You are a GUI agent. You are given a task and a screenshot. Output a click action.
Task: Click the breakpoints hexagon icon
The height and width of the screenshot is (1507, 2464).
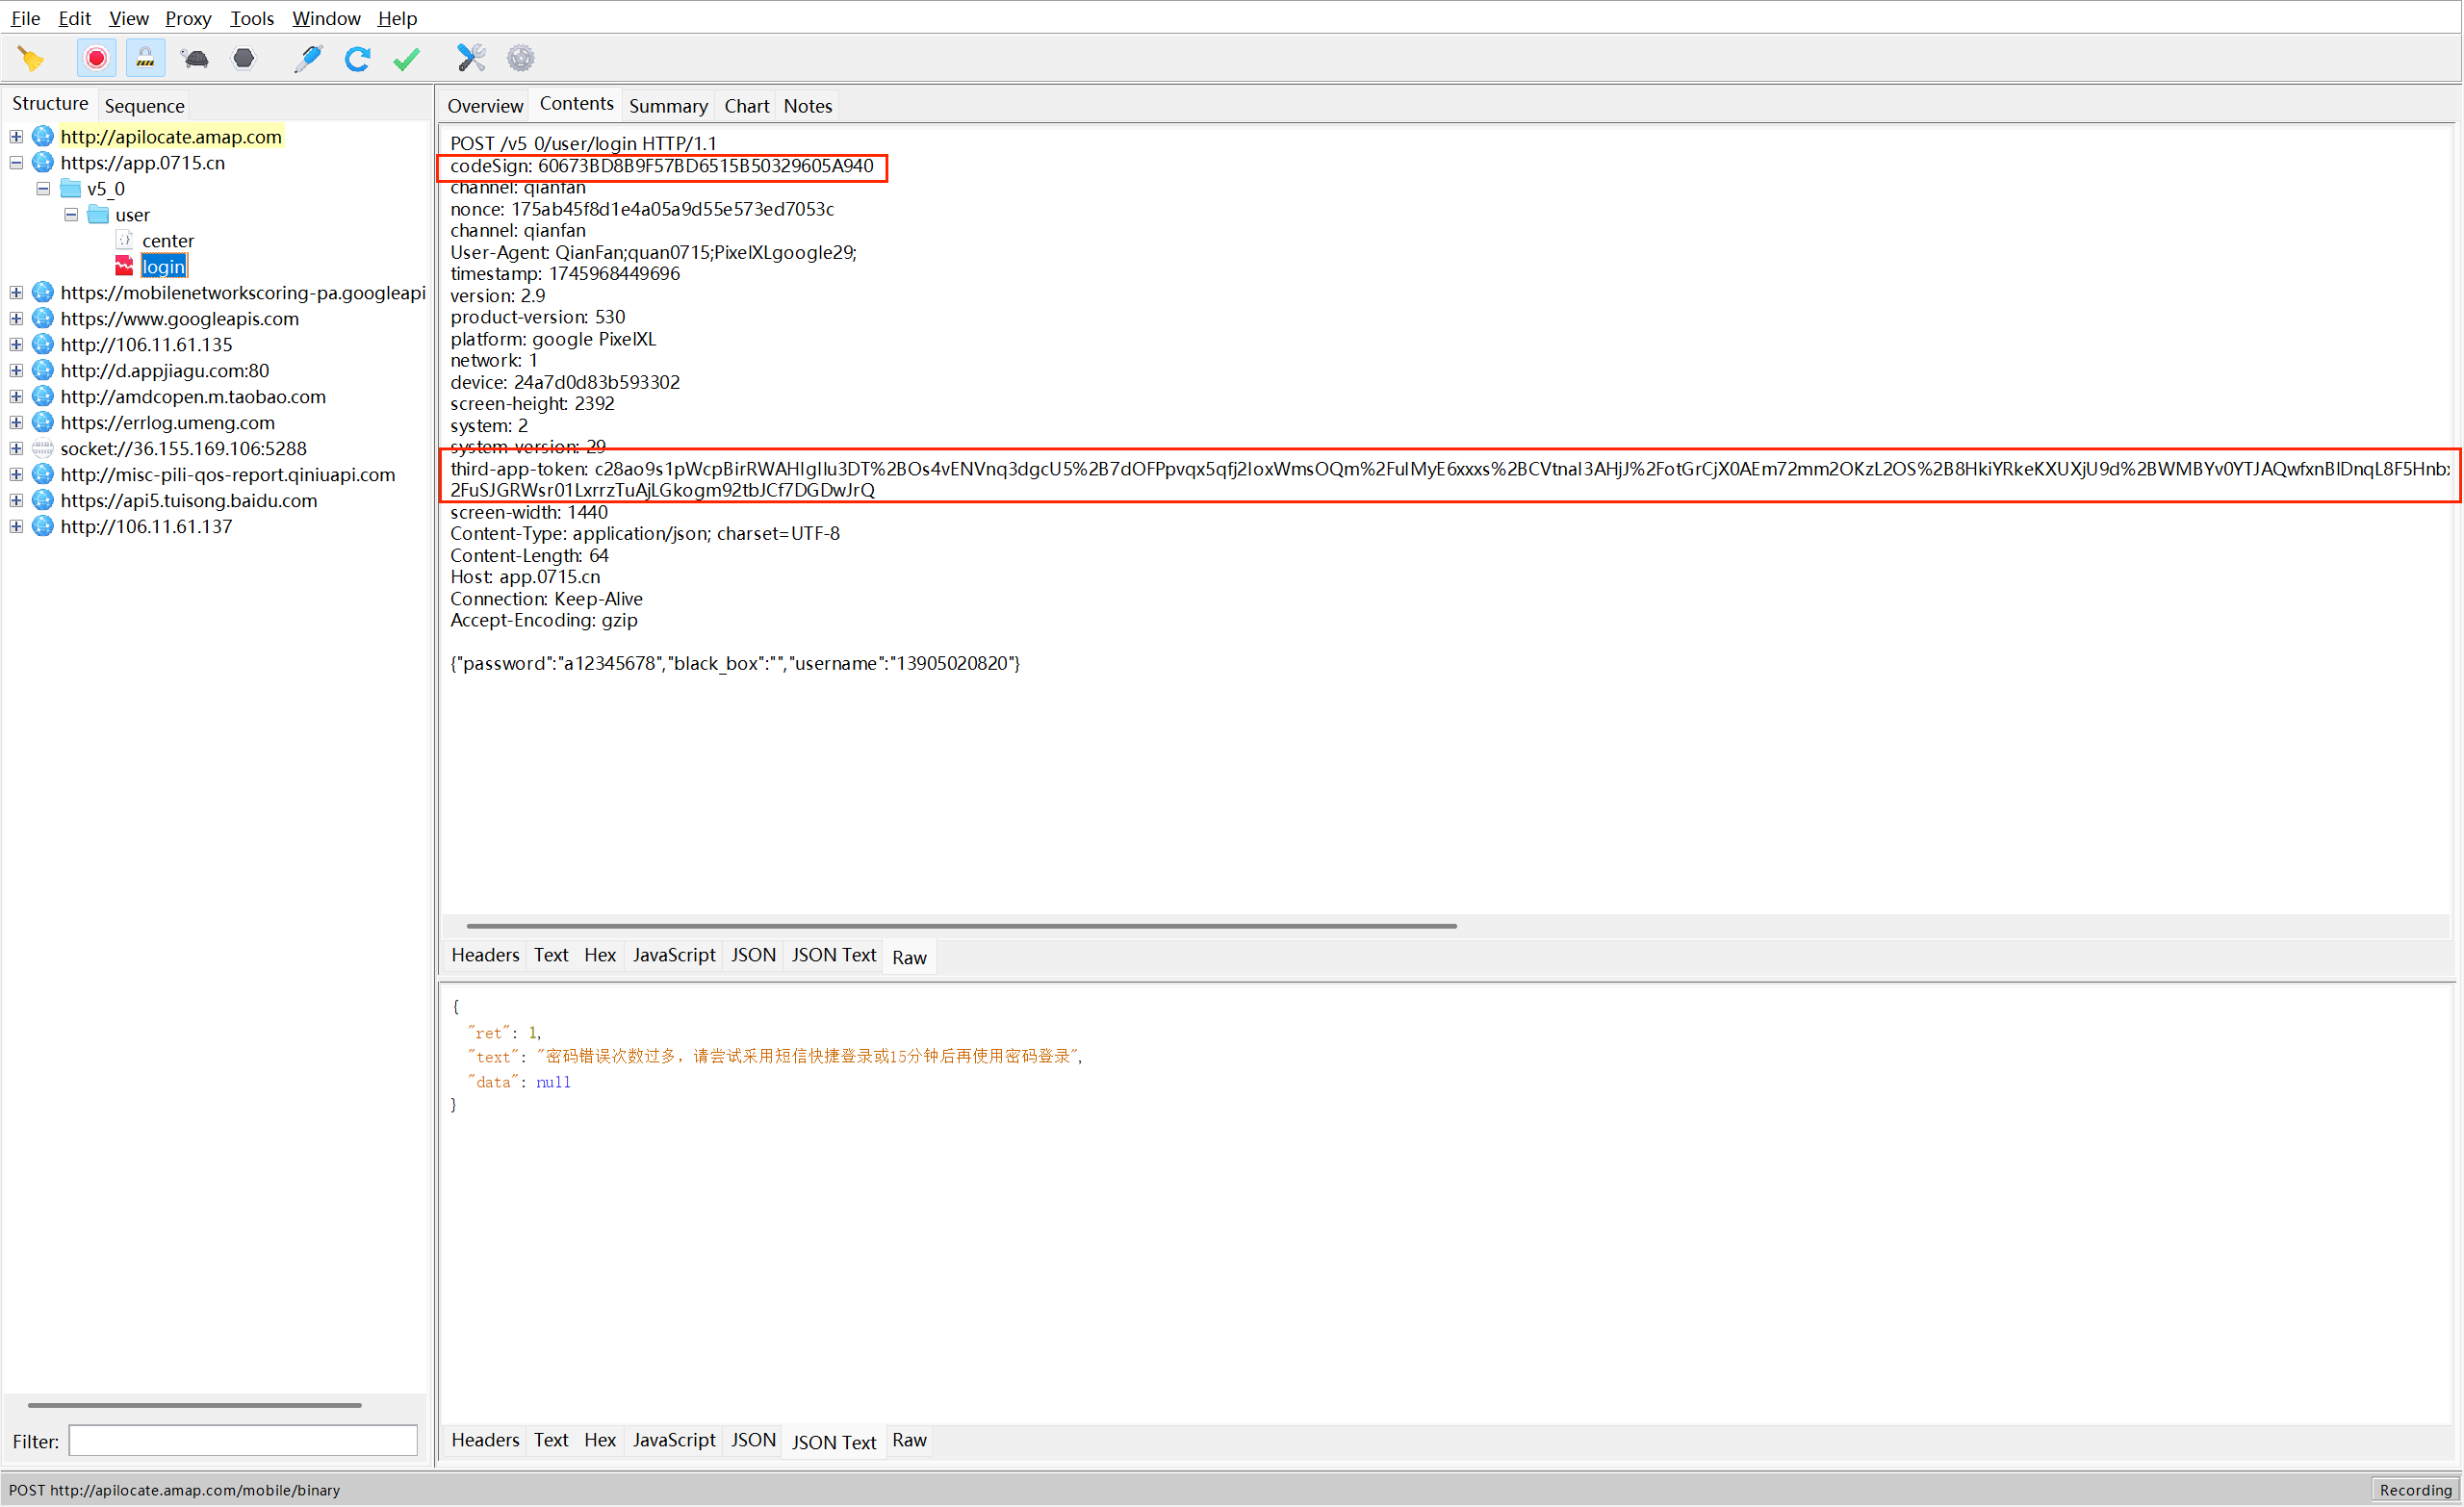(243, 58)
